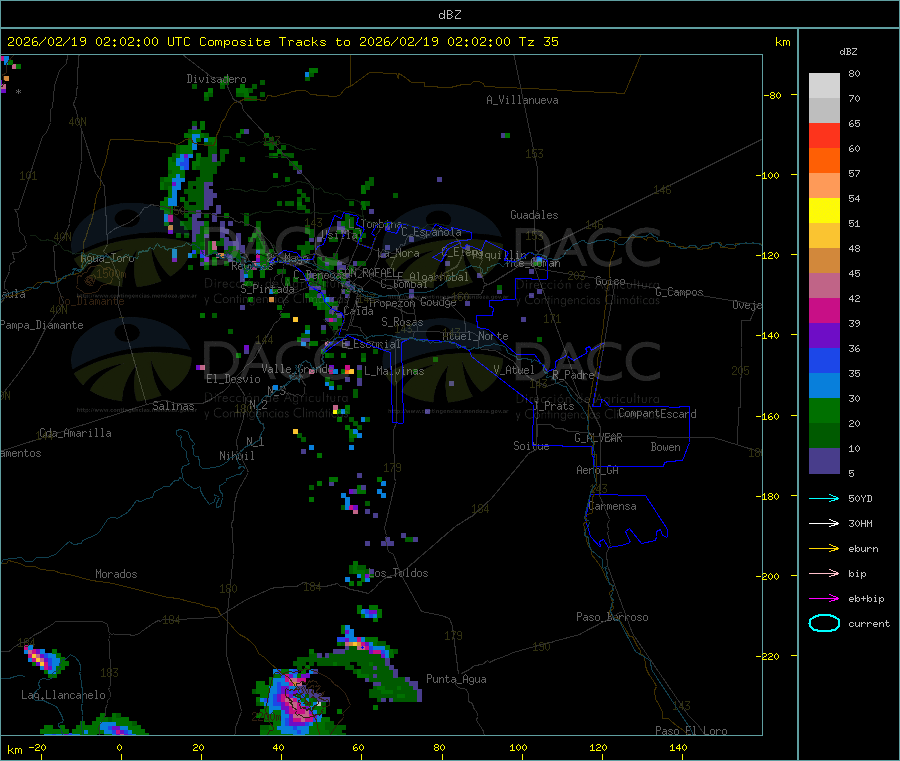This screenshot has width=900, height=761.
Task: Click the Composite Tracks timestamp header line
Action: [x=283, y=42]
